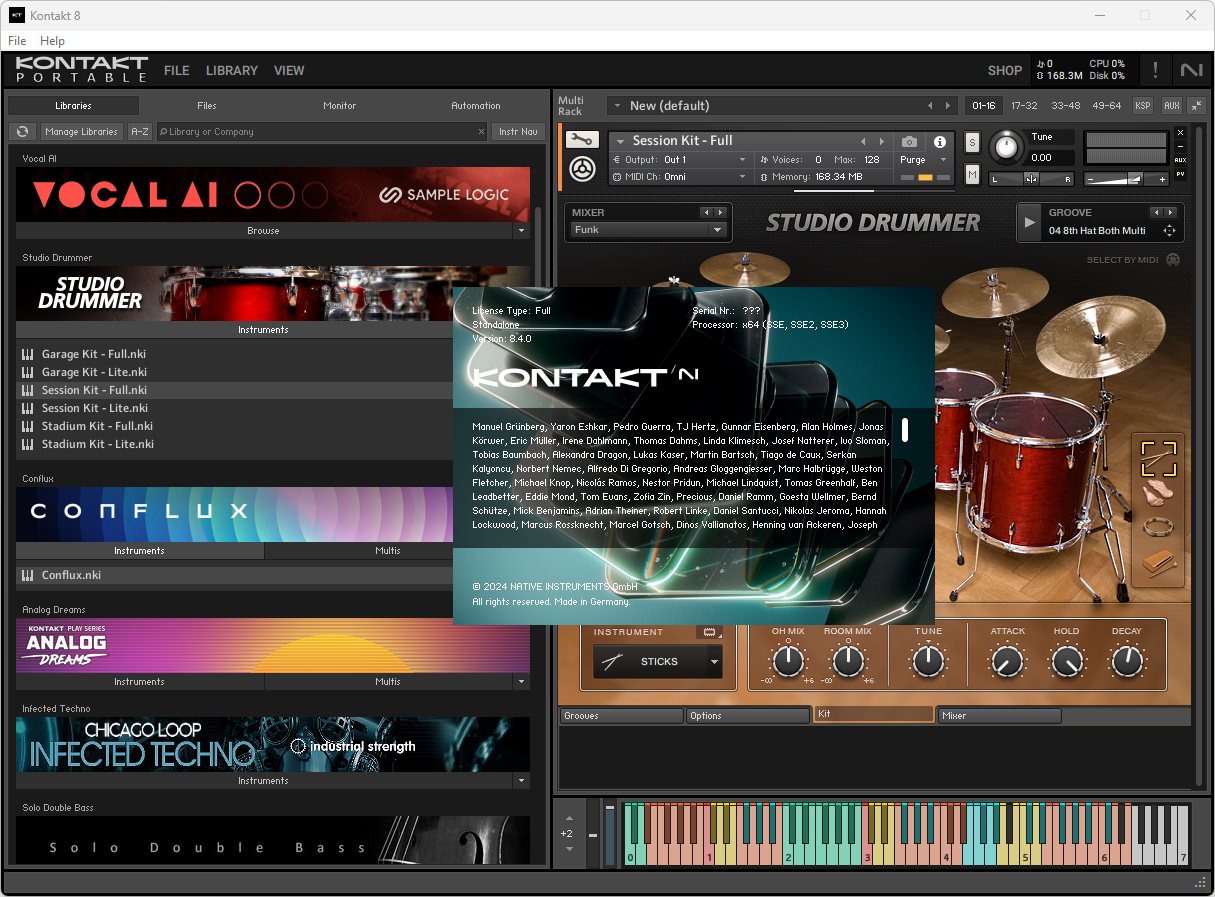Click the pan center icon between L and R
The width and height of the screenshot is (1215, 897).
[x=1031, y=179]
